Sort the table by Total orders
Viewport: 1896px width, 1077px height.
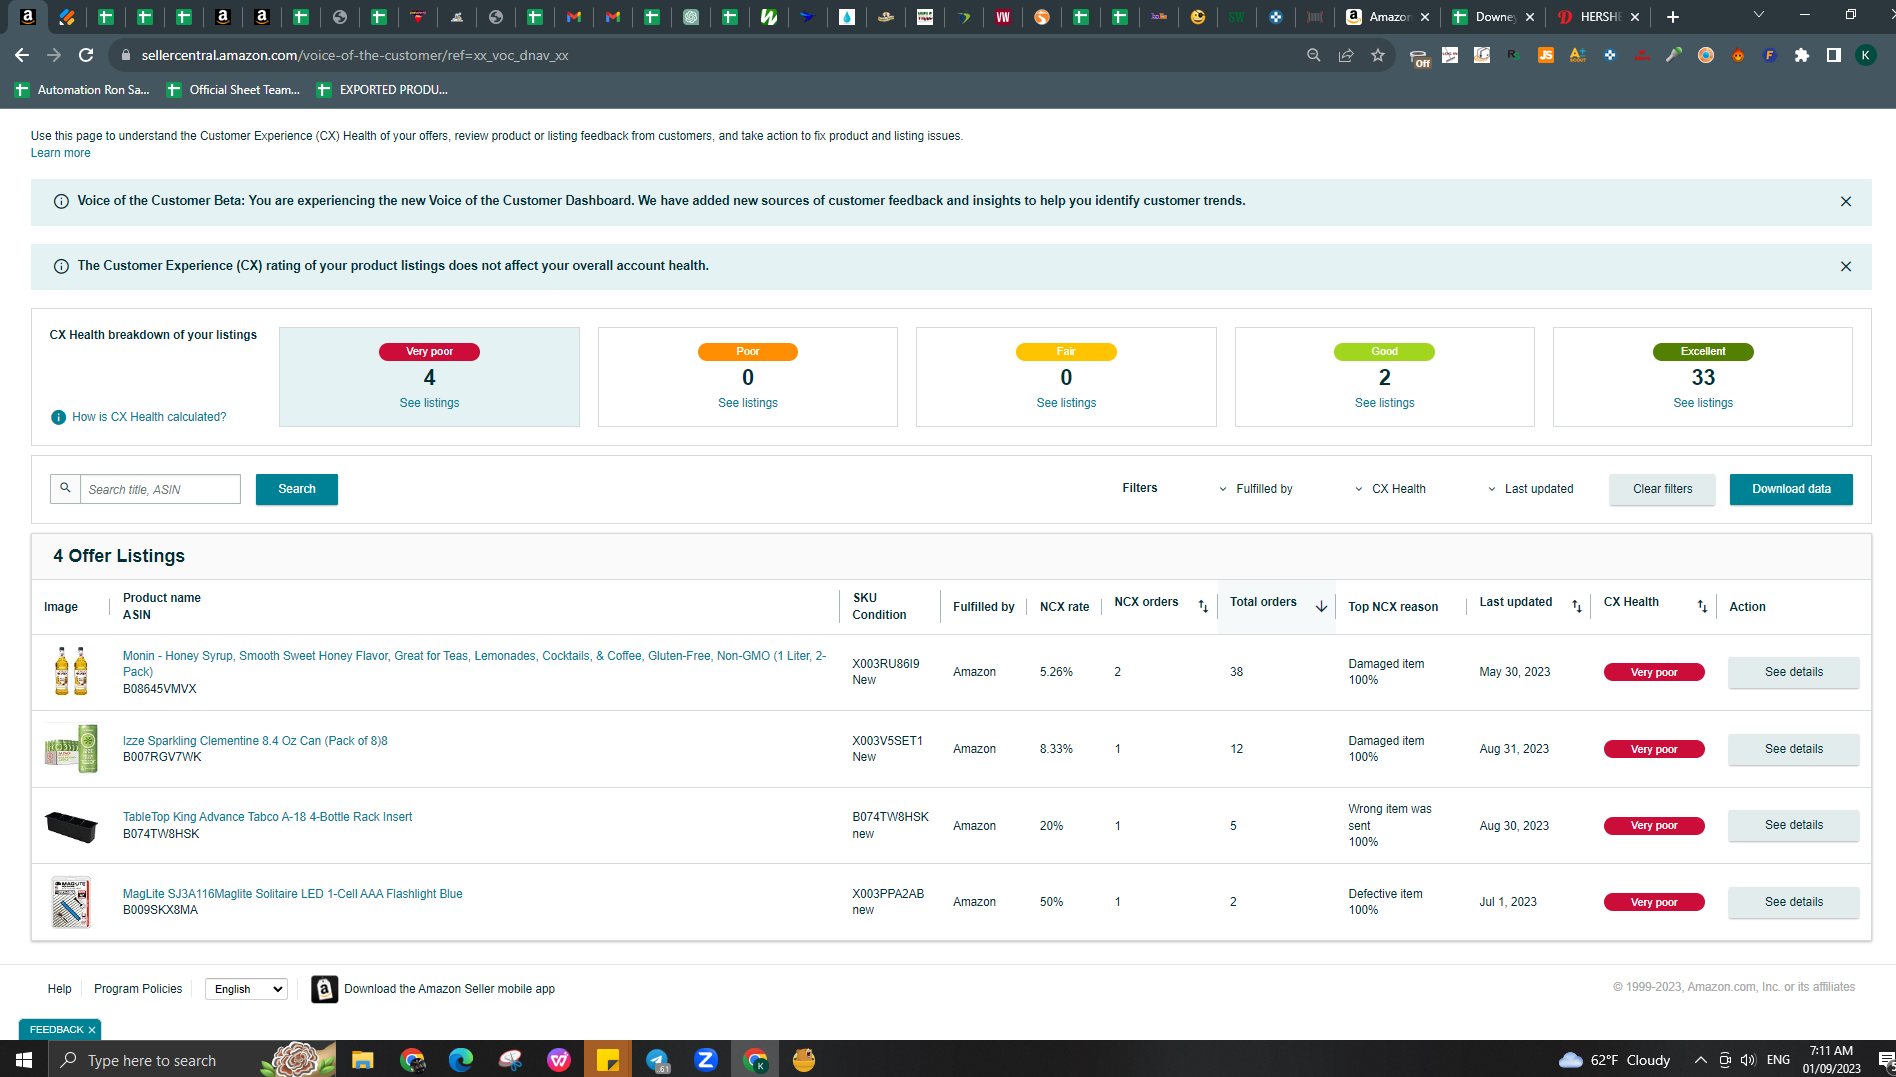pos(1321,606)
